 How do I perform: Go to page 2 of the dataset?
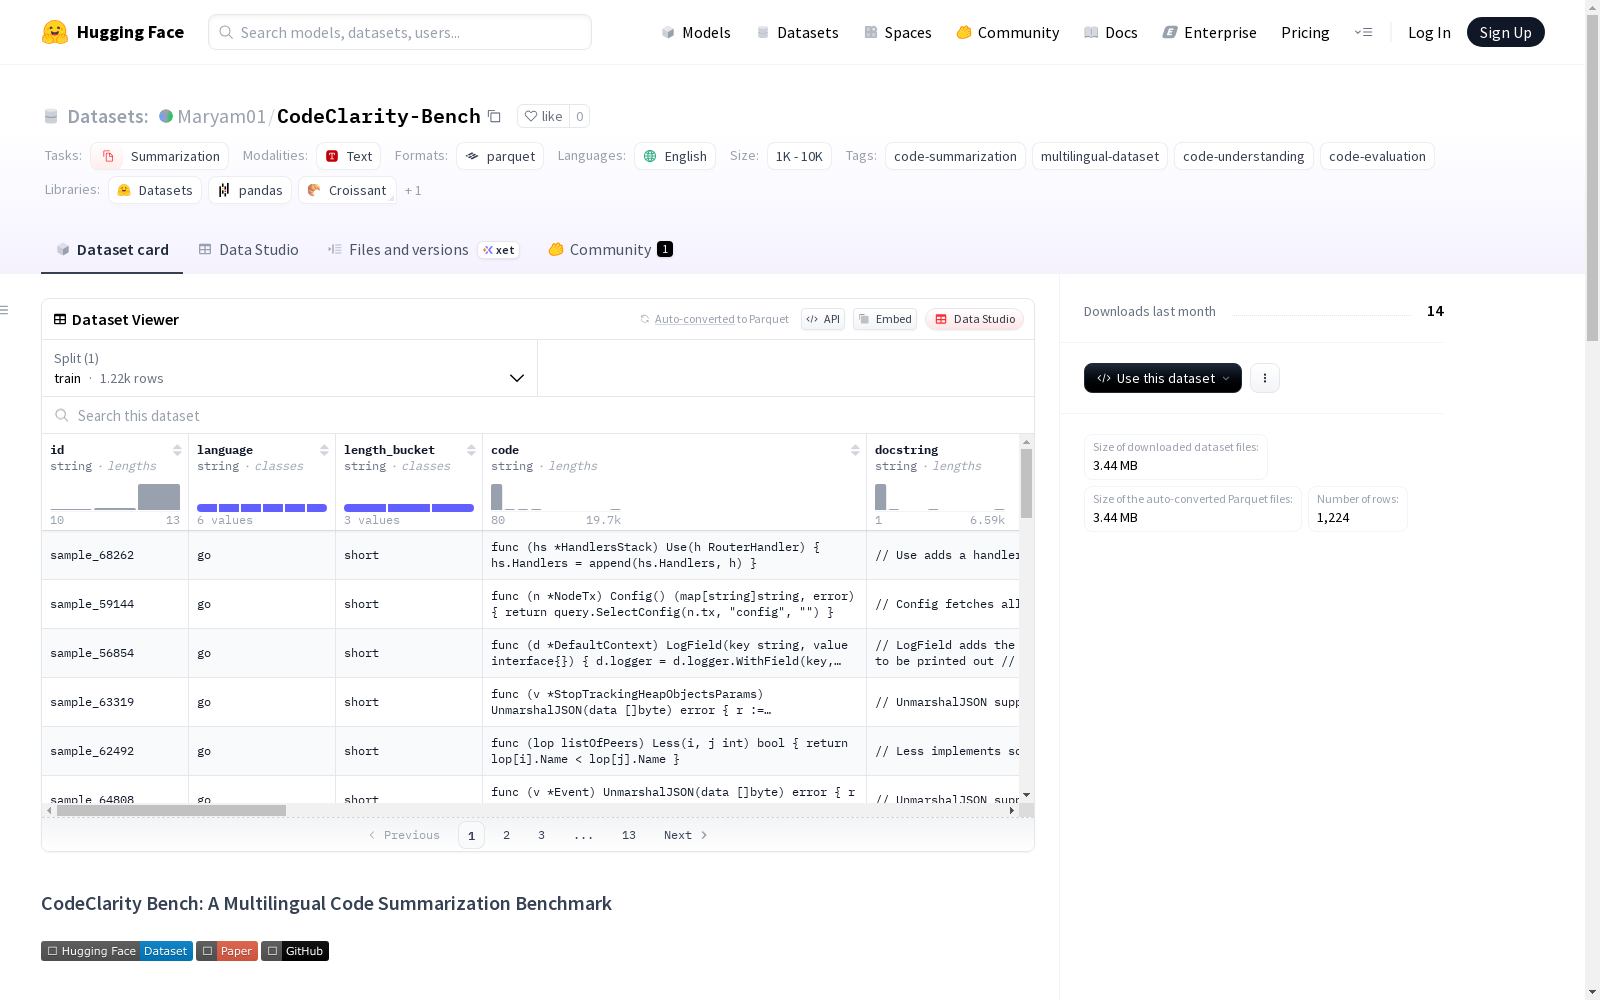click(x=506, y=835)
